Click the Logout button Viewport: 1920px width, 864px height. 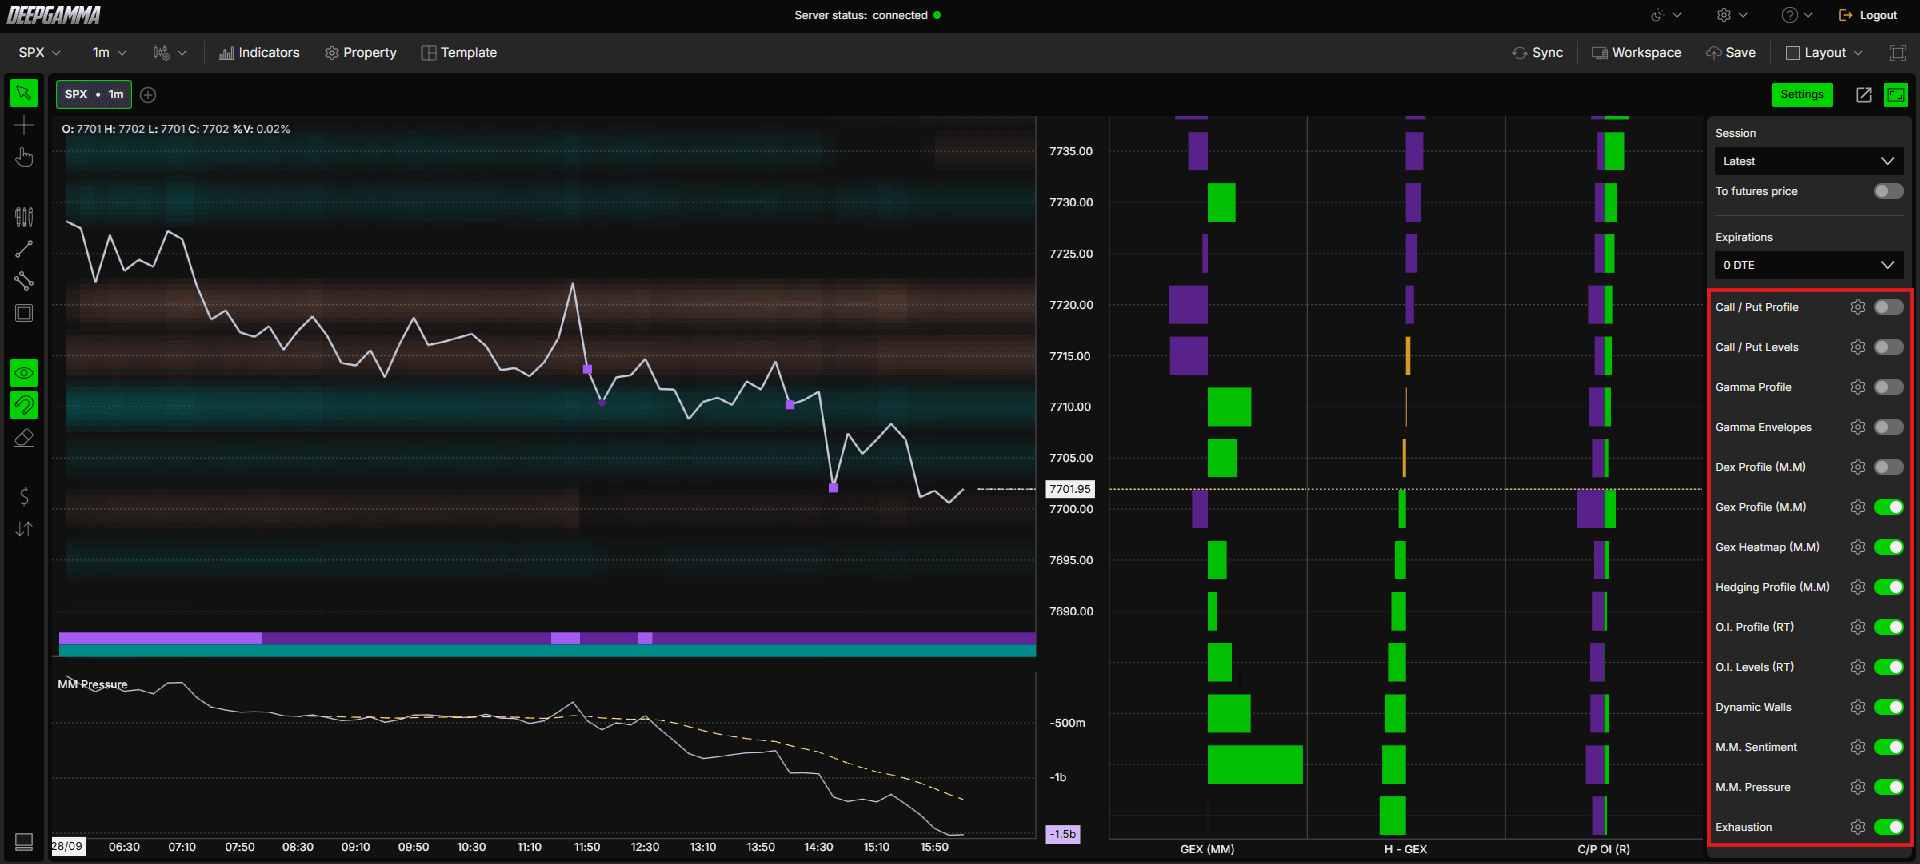(x=1867, y=15)
